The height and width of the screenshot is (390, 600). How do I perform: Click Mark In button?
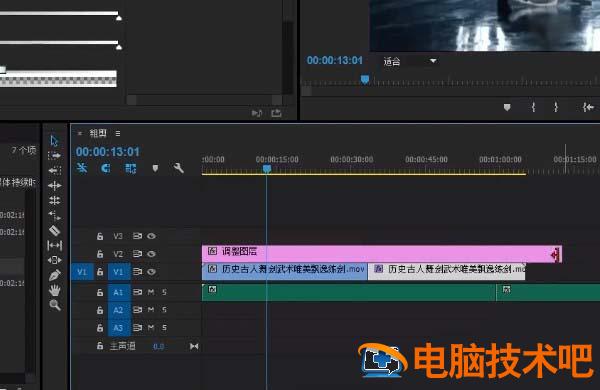(x=533, y=108)
